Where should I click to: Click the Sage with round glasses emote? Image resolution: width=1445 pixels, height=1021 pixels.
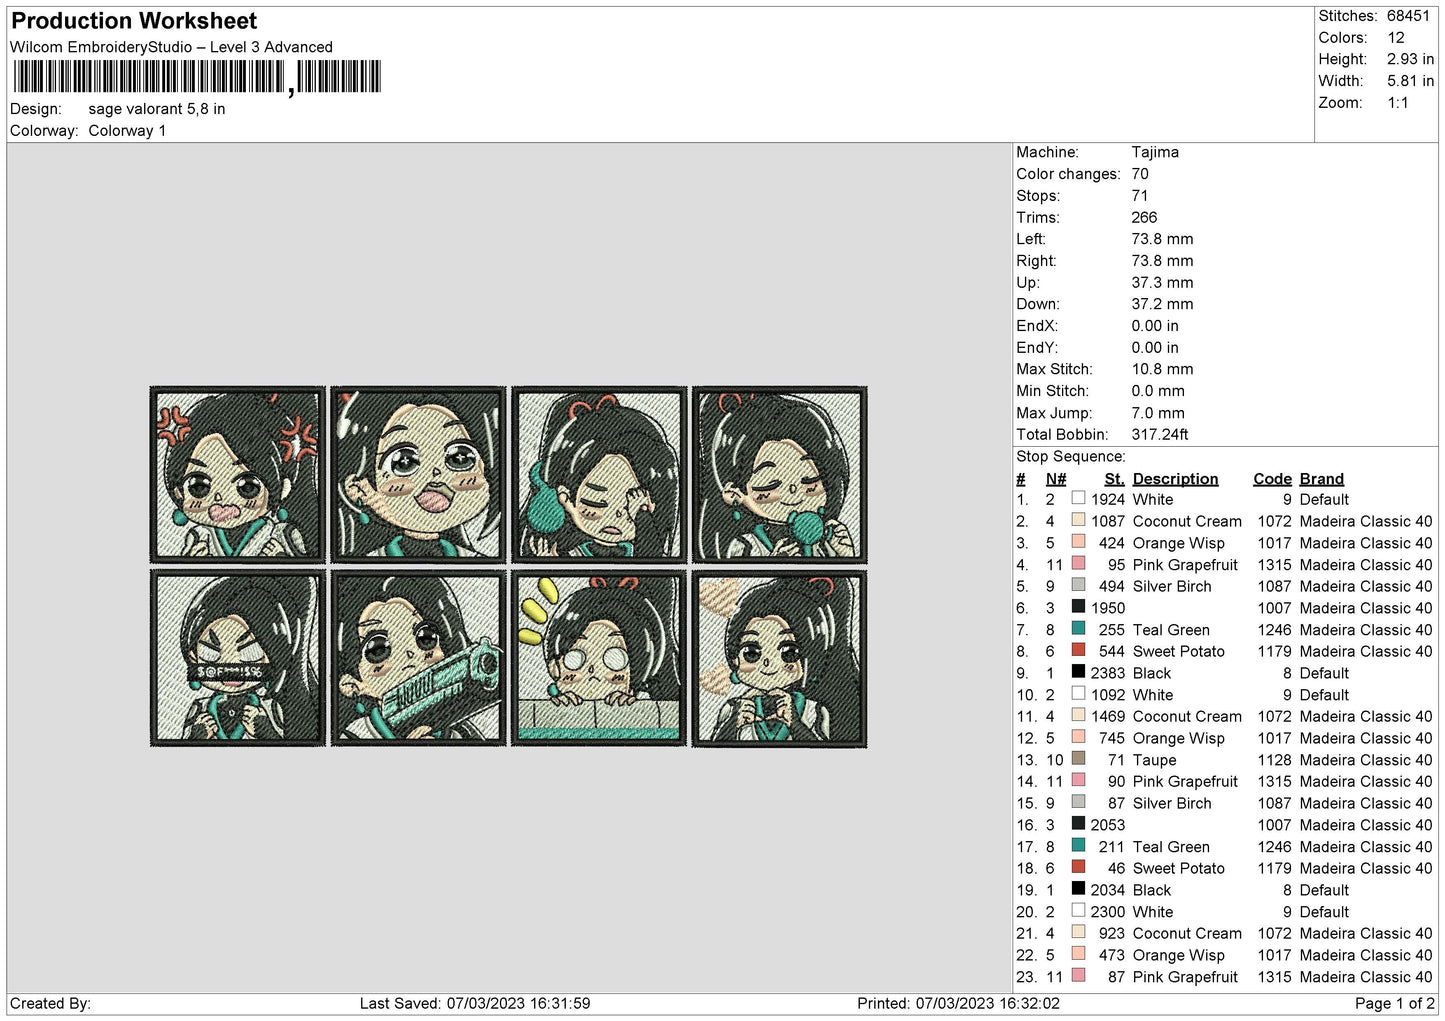tap(599, 658)
